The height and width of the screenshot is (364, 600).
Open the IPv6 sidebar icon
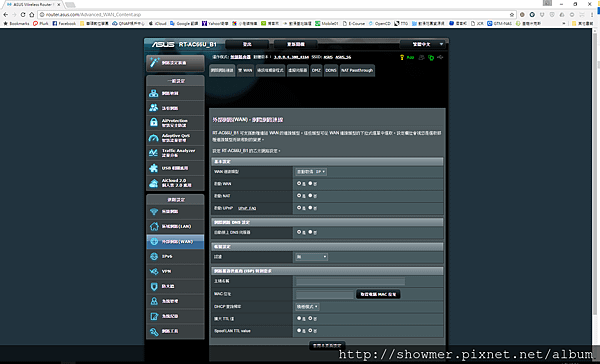(x=154, y=256)
